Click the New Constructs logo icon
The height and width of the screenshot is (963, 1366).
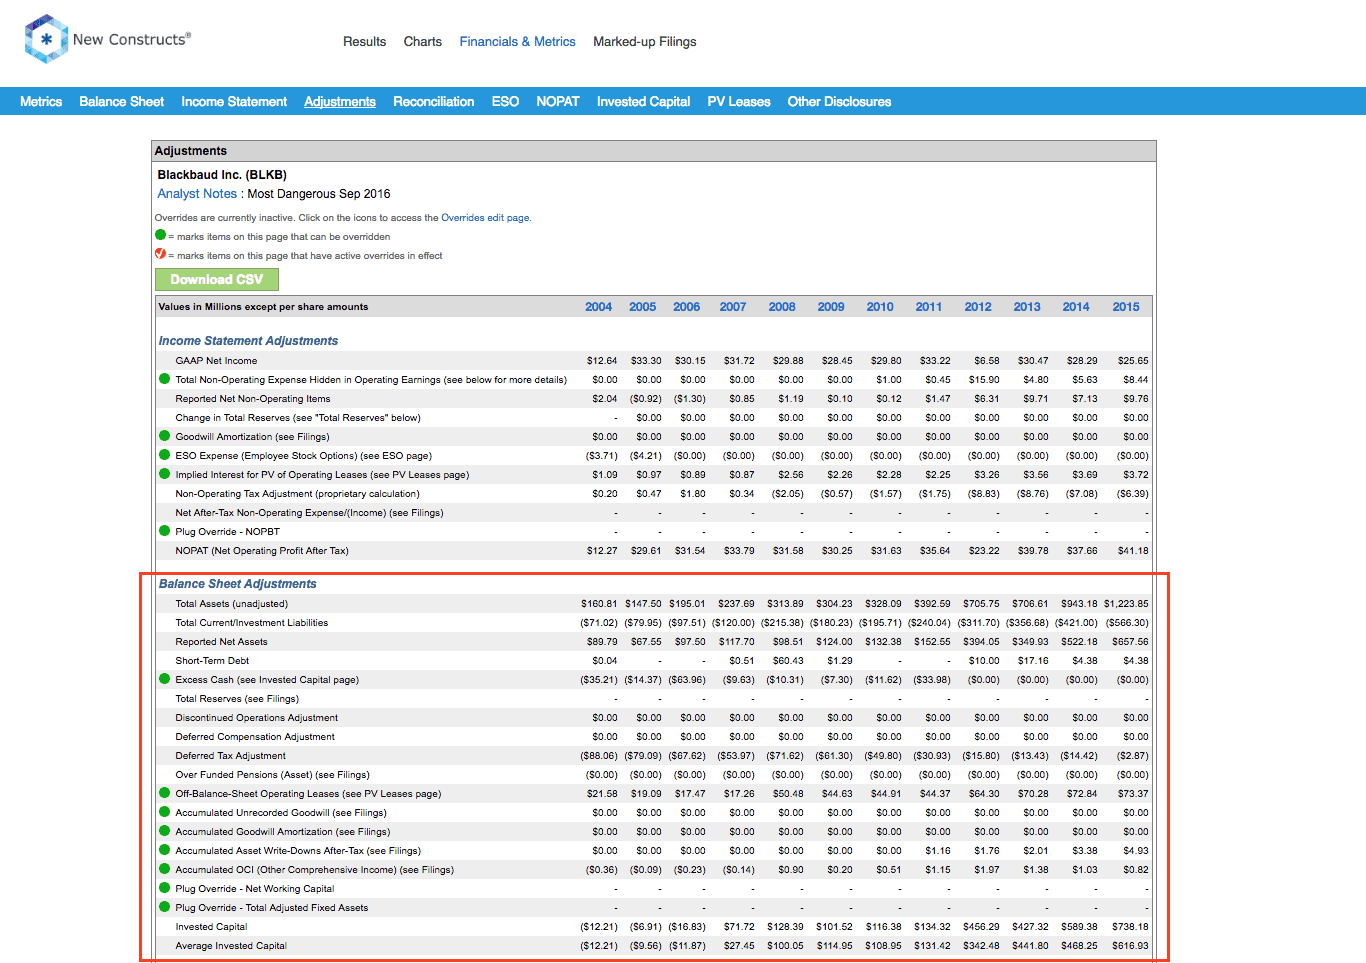(46, 39)
